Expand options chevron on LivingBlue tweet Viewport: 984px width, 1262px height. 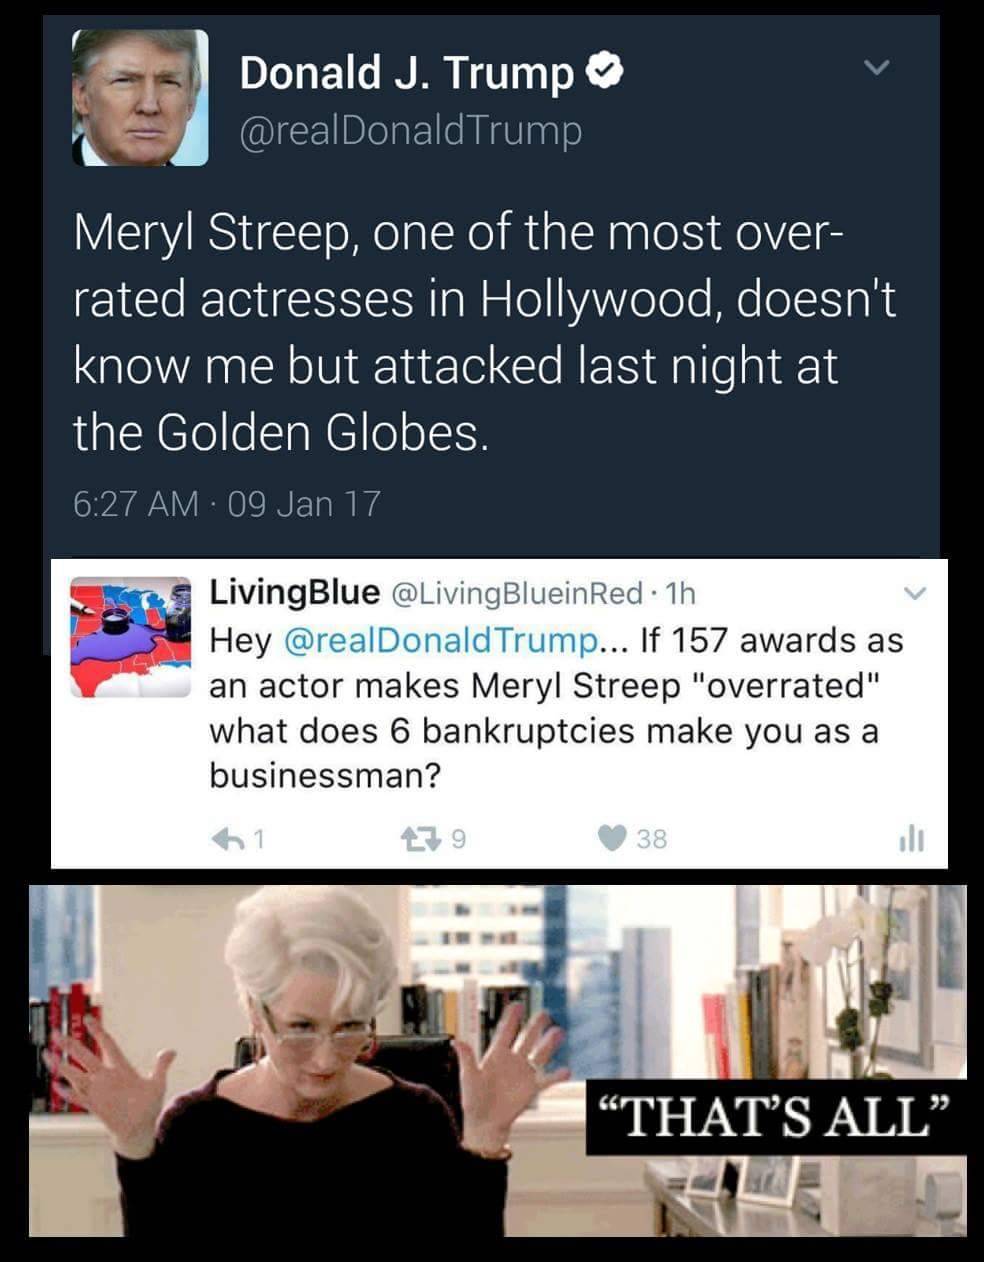coord(914,593)
